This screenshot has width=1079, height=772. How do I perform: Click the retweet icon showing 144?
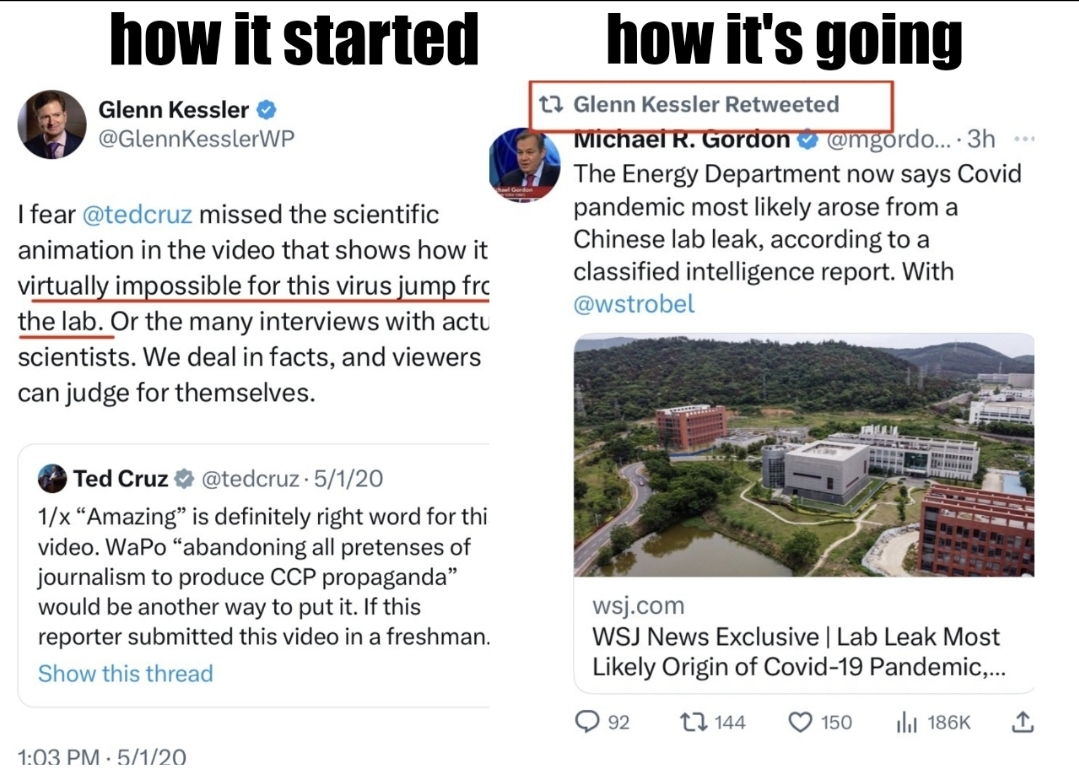691,721
